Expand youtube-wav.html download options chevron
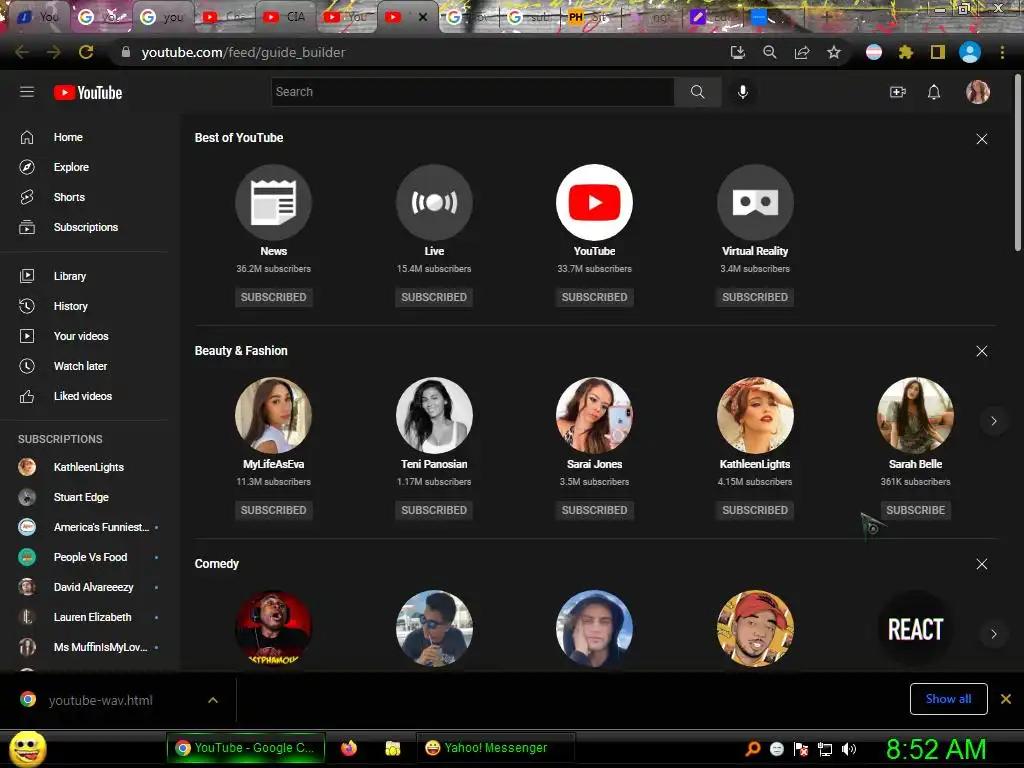This screenshot has height=768, width=1024. (213, 700)
